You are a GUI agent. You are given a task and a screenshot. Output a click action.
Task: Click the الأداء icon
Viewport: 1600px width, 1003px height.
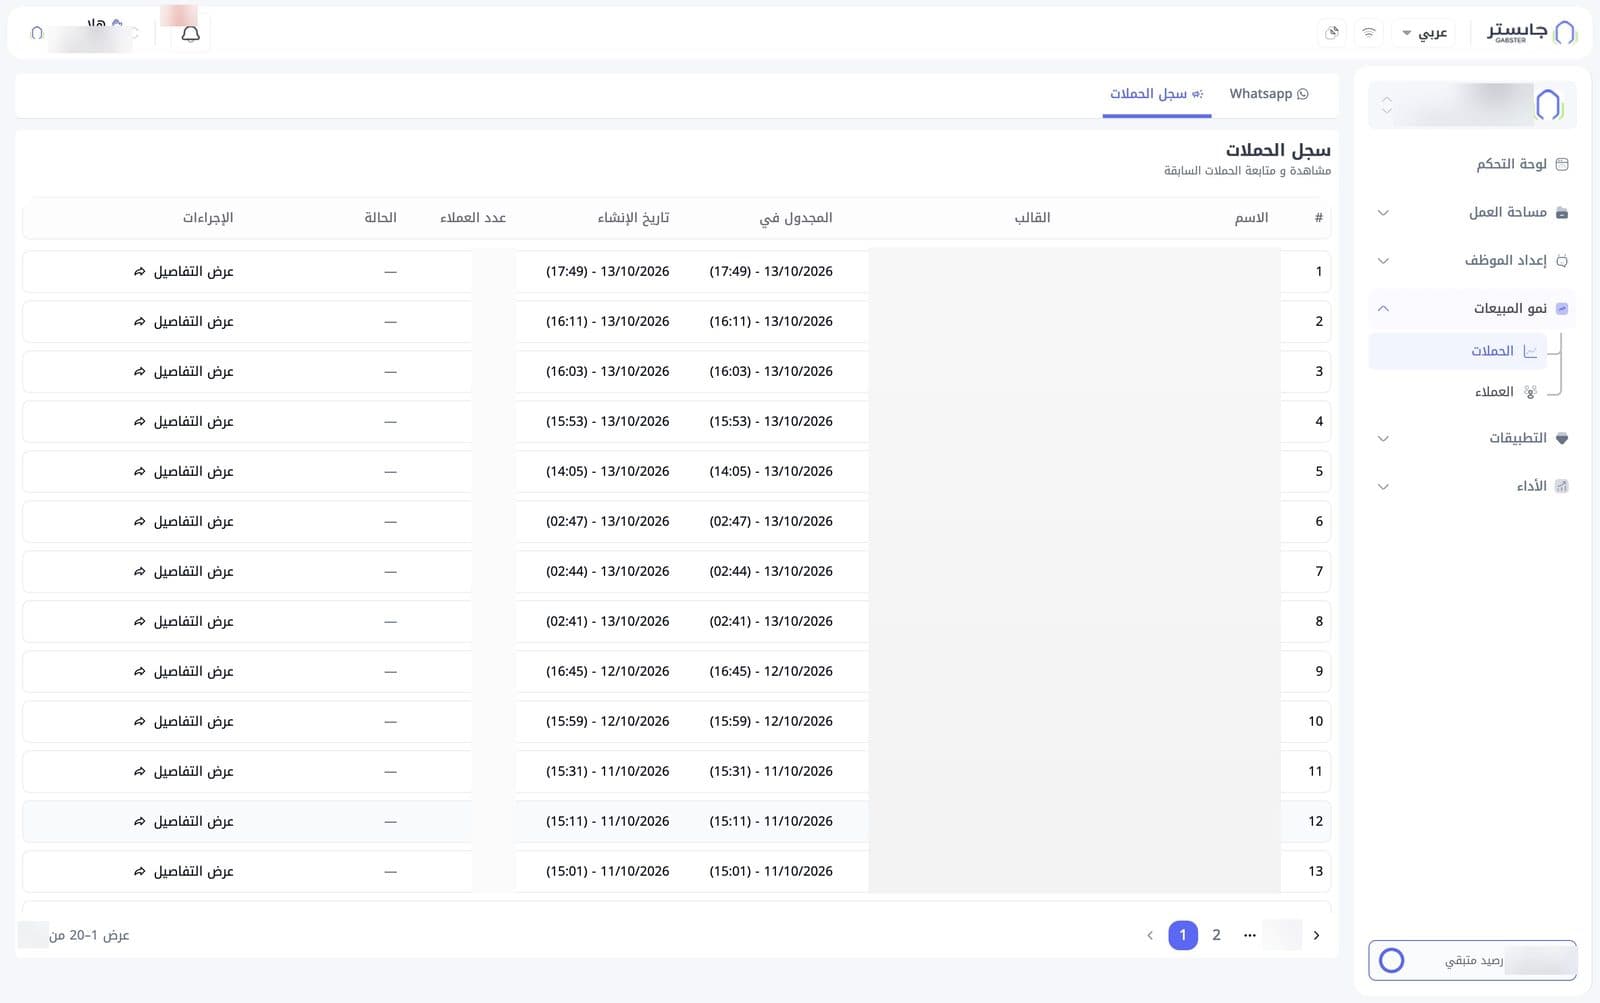pos(1562,486)
